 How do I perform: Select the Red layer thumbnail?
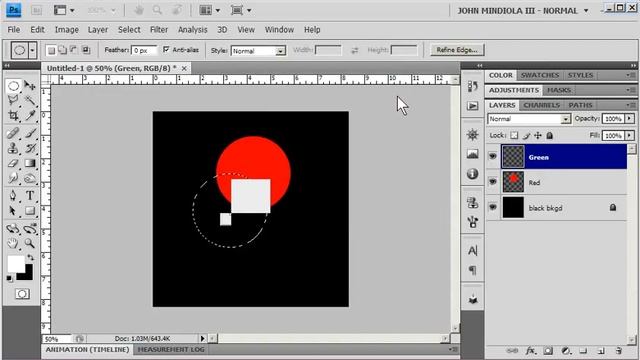point(513,182)
